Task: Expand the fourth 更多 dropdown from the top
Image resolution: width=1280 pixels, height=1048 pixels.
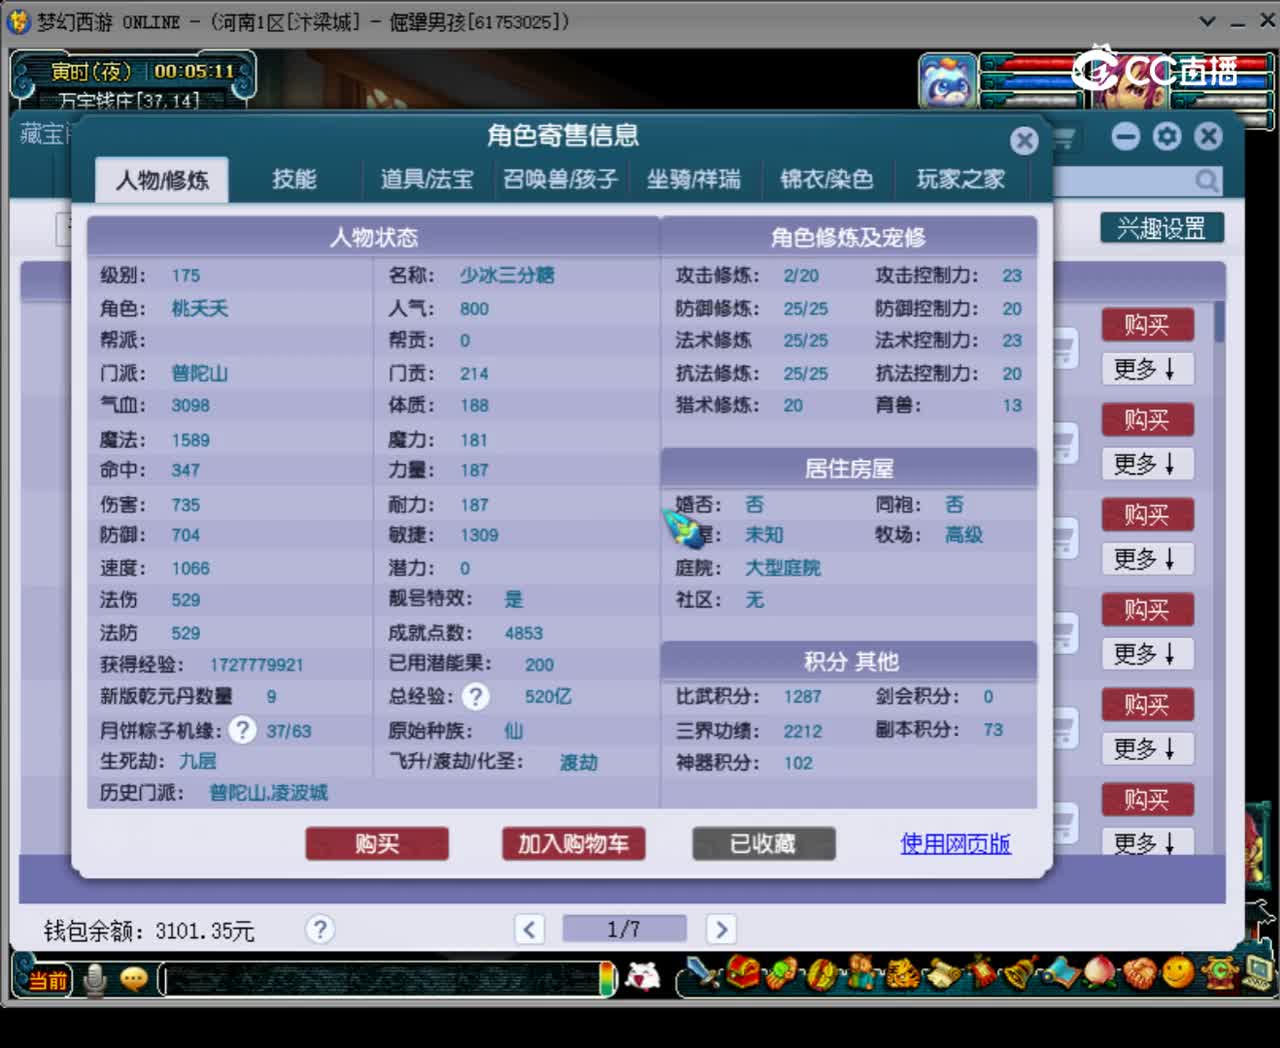Action: (x=1147, y=654)
